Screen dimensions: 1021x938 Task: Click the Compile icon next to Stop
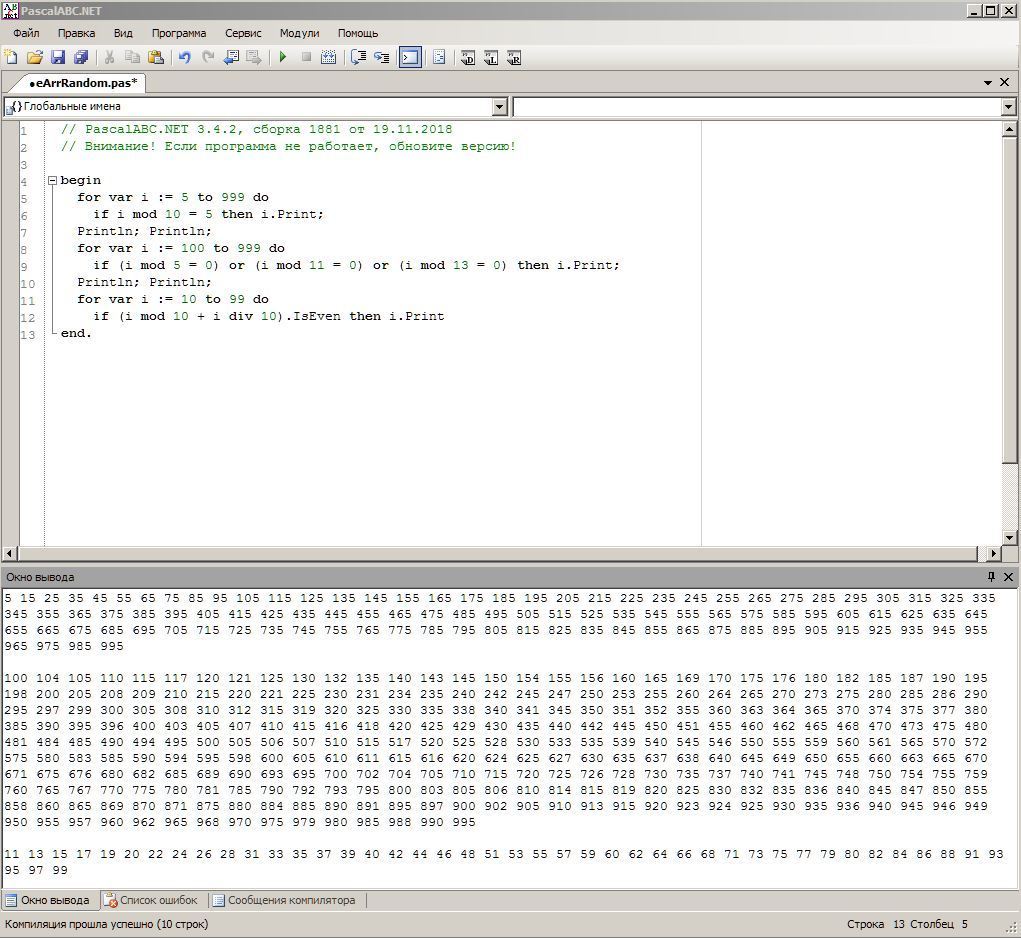[328, 58]
